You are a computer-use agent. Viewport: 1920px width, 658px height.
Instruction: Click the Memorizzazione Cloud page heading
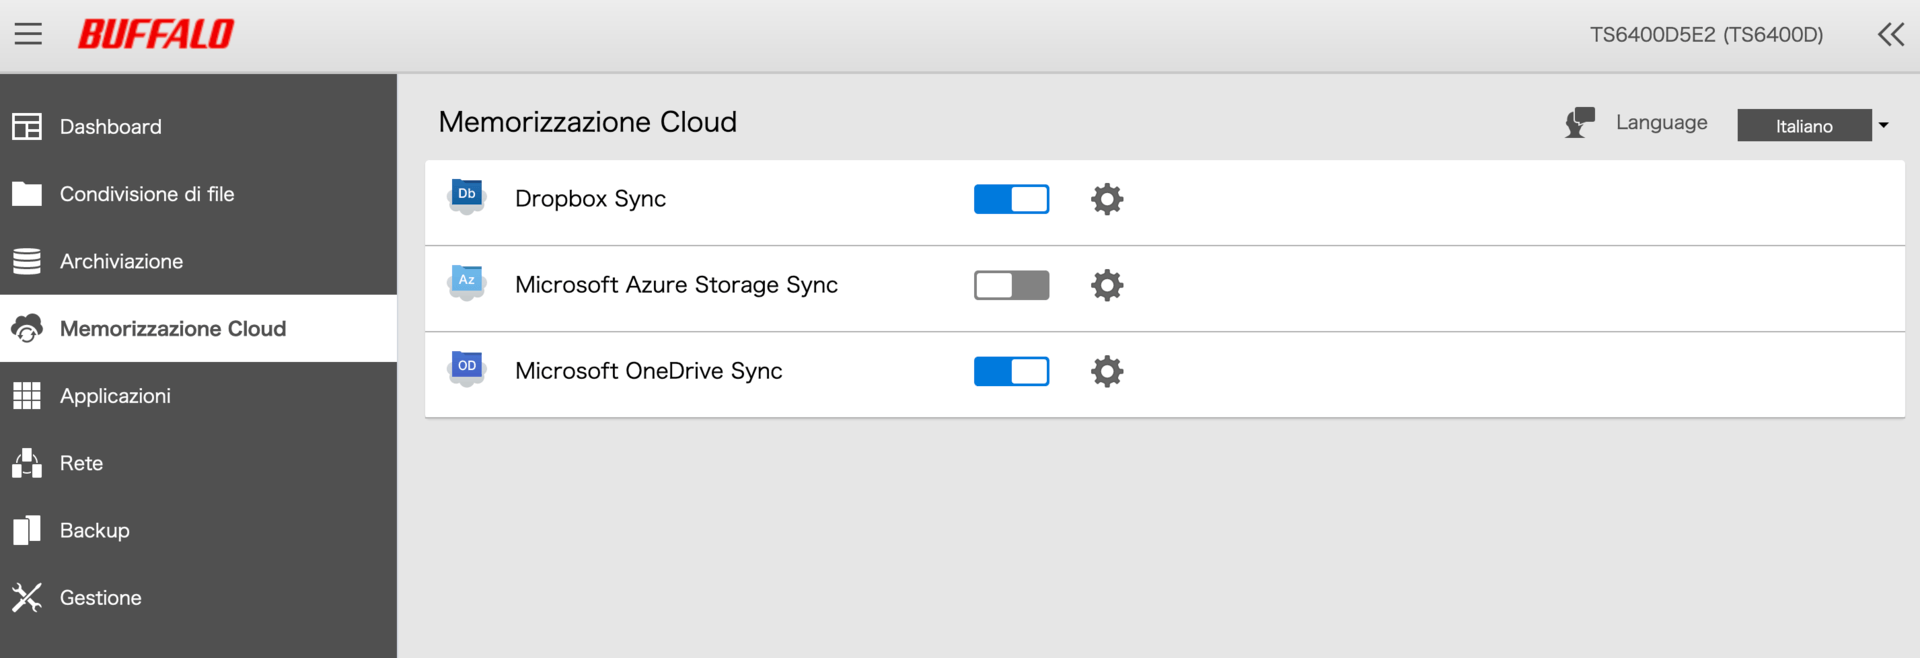tap(587, 122)
